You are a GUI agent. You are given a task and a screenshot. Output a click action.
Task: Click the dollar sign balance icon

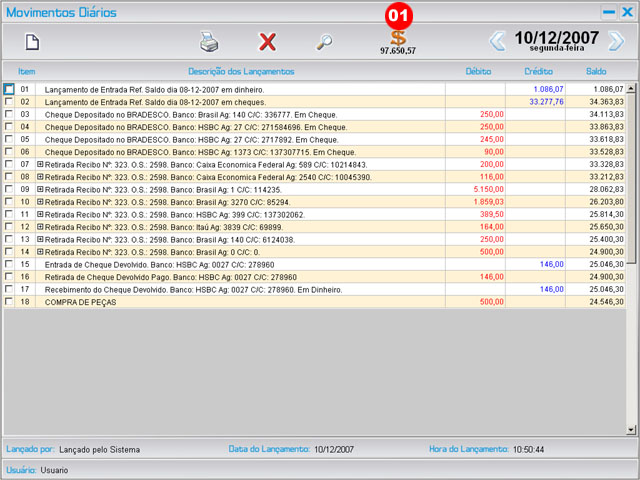point(398,36)
